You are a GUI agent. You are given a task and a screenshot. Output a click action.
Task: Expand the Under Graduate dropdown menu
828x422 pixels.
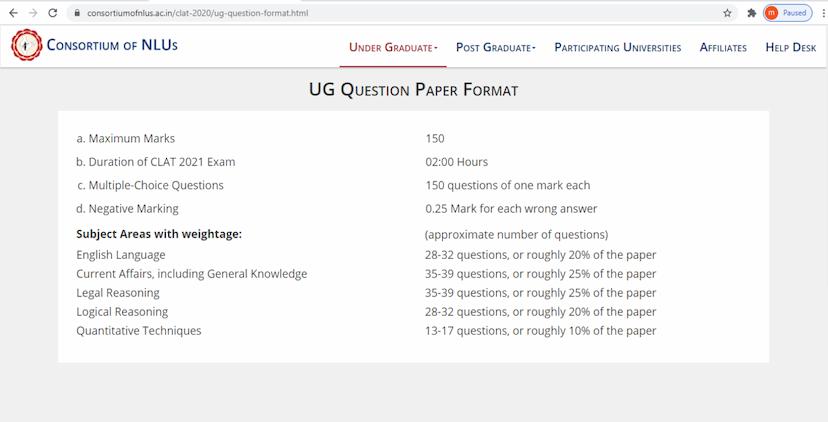(393, 47)
